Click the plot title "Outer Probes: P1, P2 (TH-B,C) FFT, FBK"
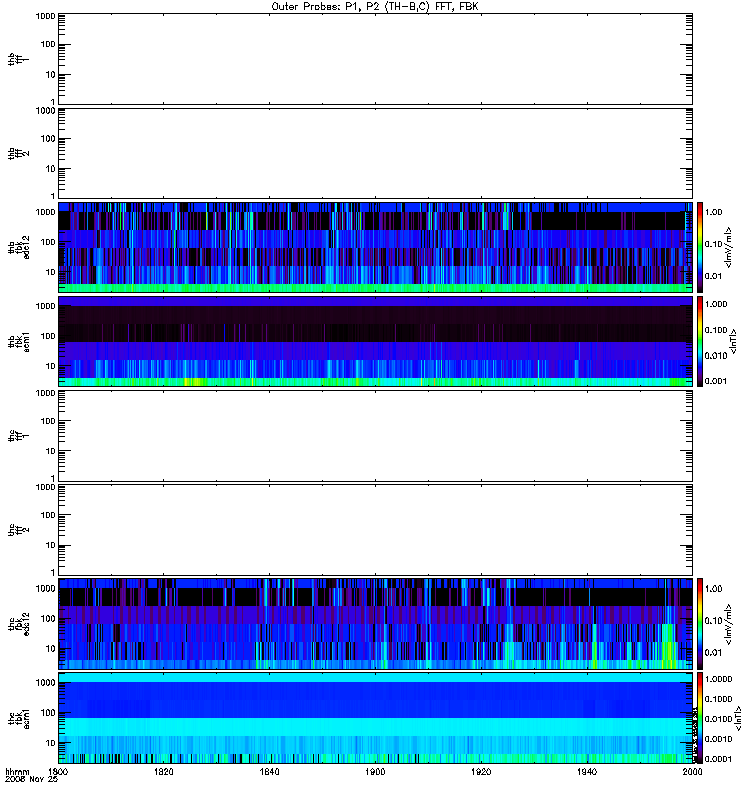This screenshot has height=800, width=750. [x=375, y=7]
